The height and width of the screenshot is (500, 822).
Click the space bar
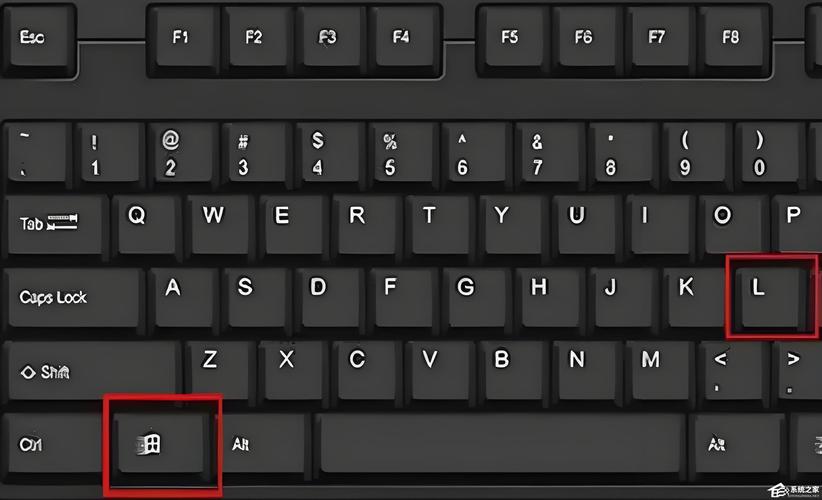click(x=501, y=443)
